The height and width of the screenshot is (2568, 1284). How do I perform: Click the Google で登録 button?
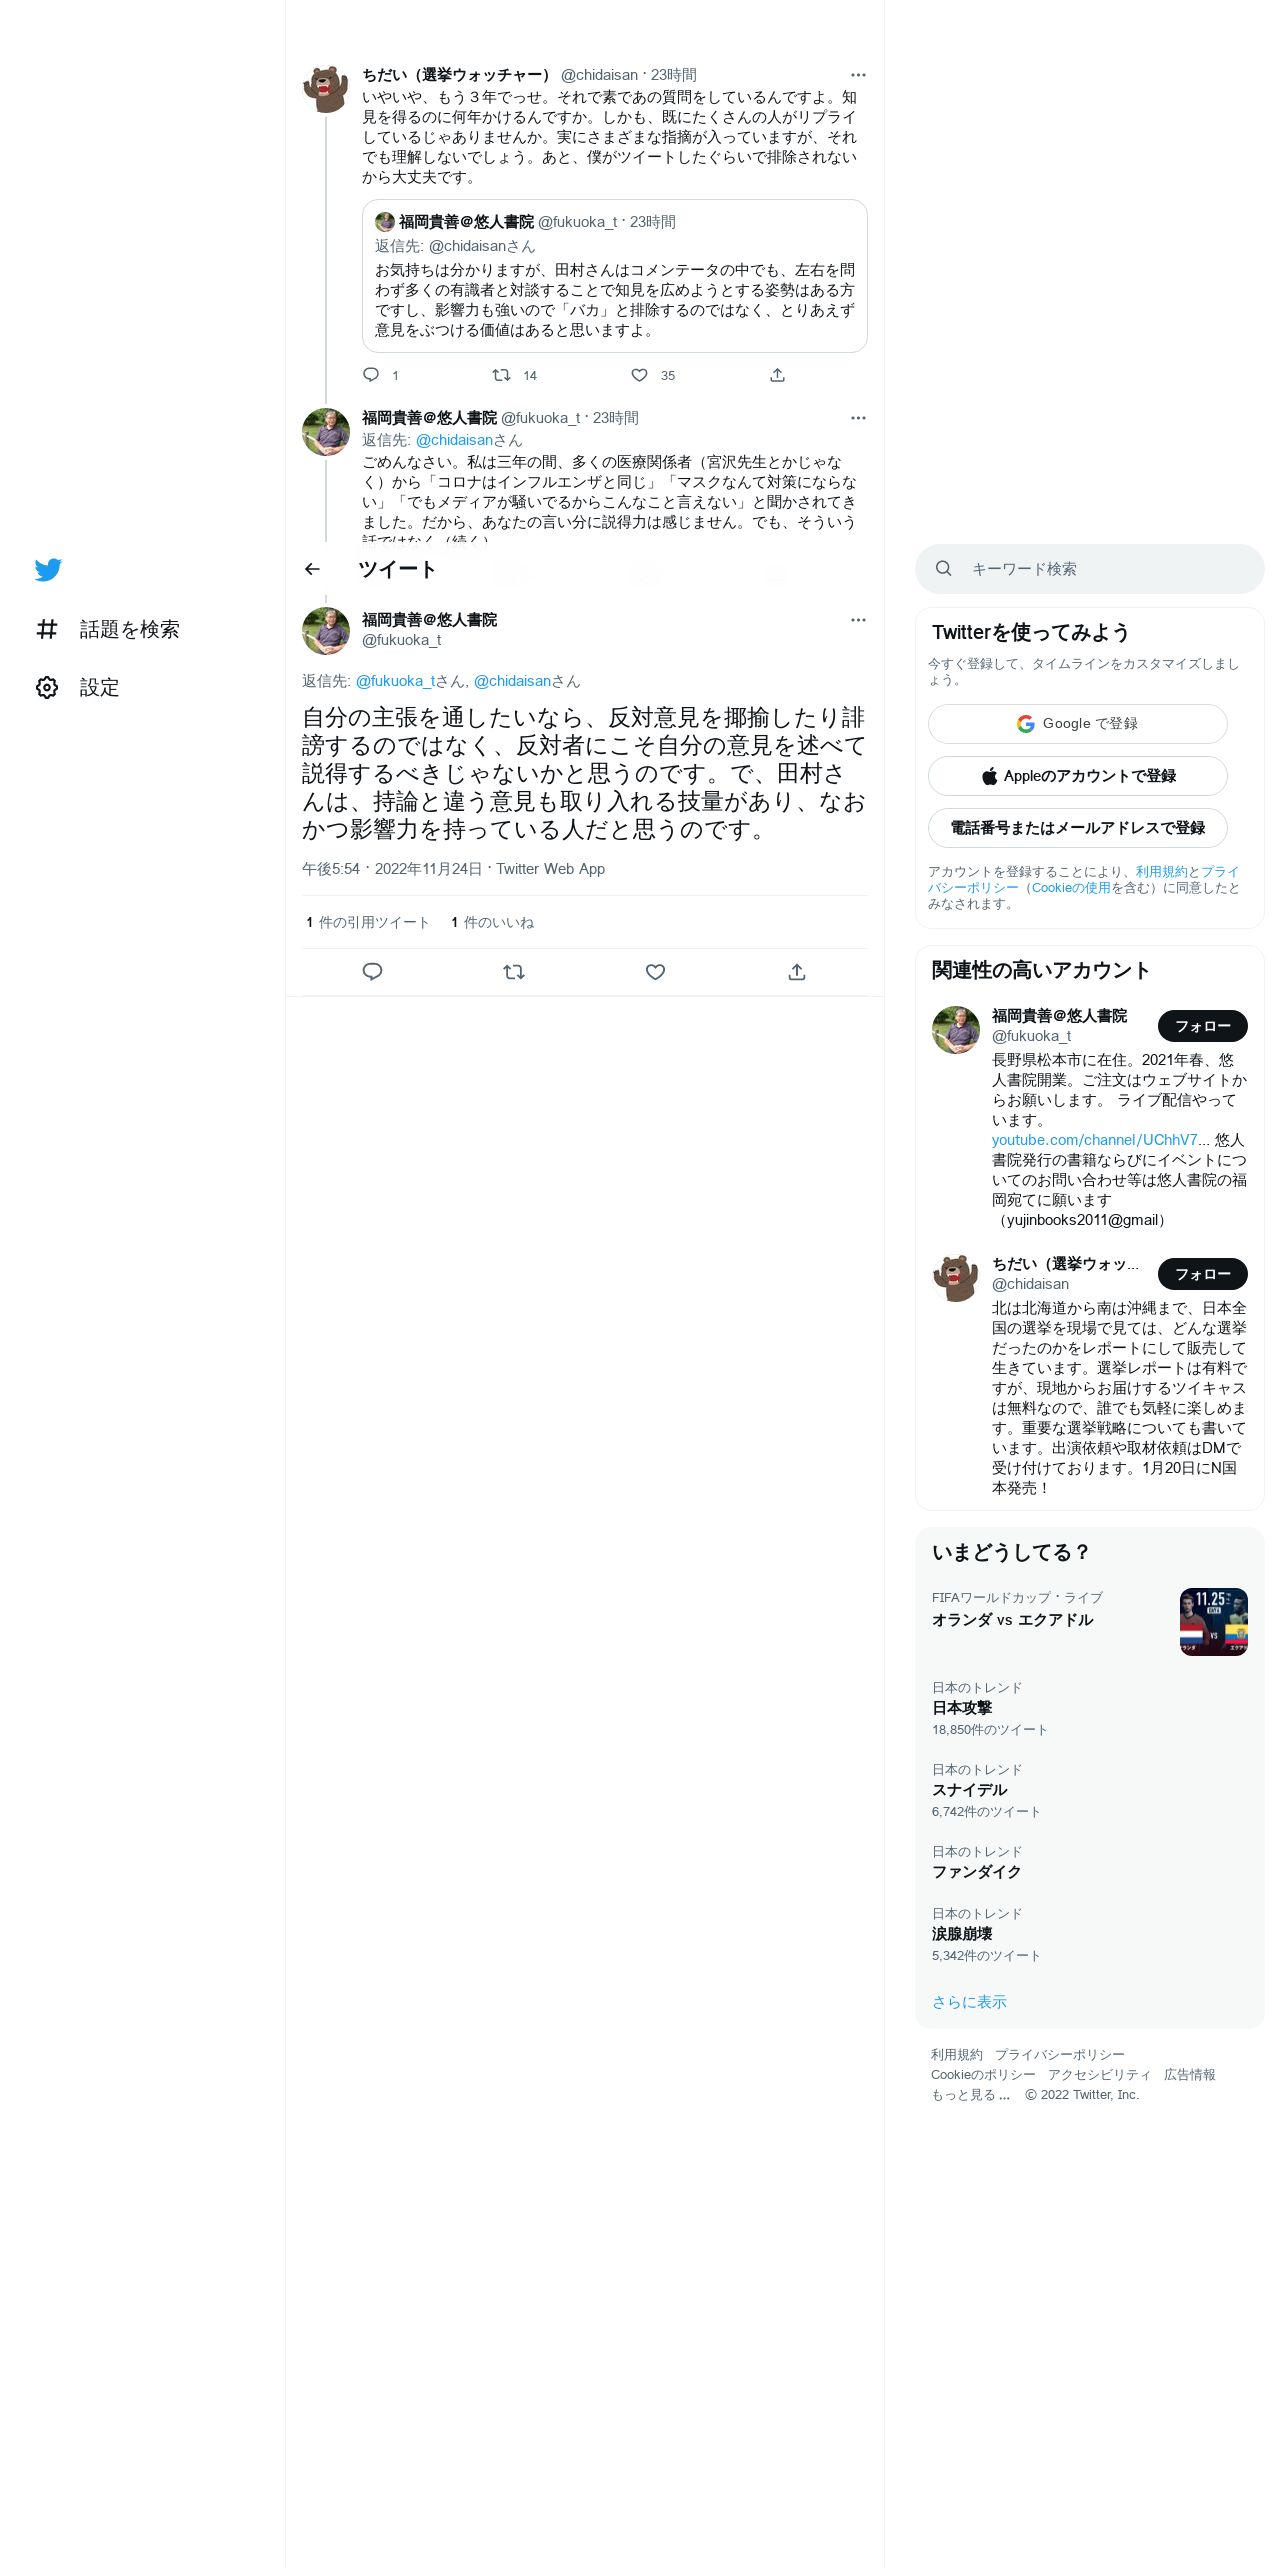[1077, 724]
